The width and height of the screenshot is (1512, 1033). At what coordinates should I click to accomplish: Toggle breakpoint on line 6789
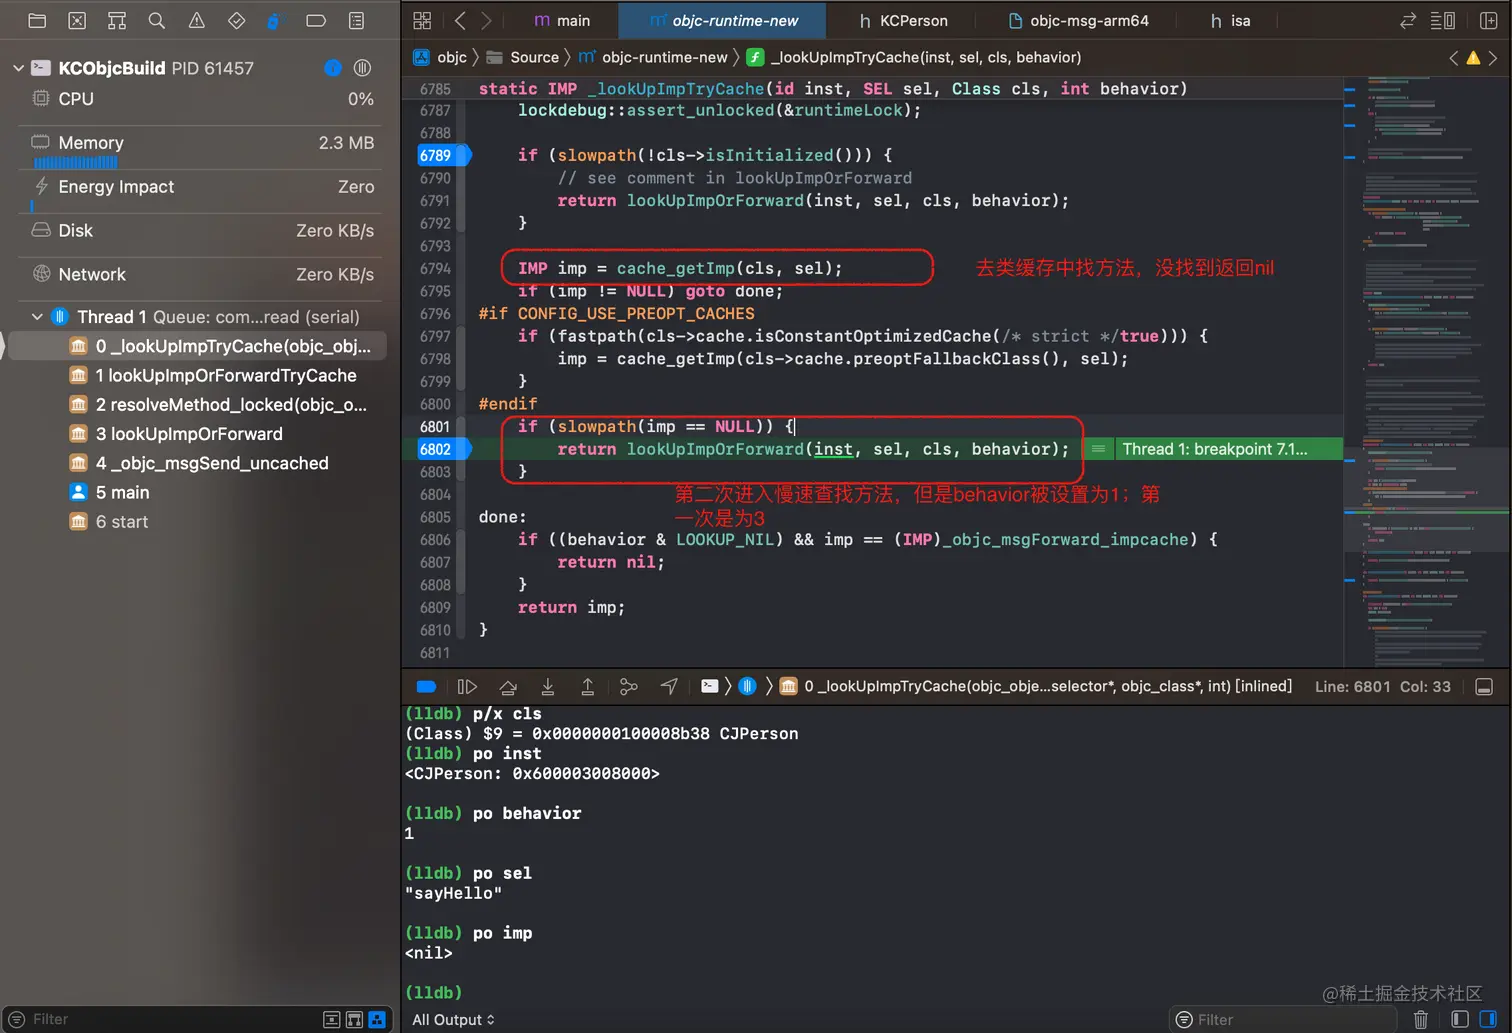tap(442, 155)
